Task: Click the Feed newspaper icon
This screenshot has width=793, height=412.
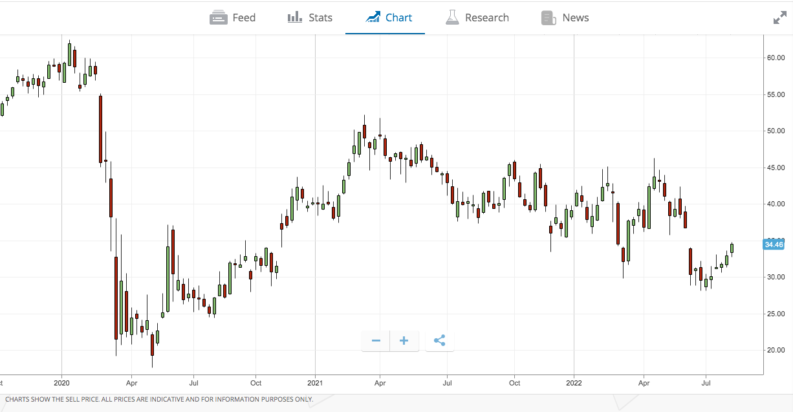Action: click(x=218, y=18)
